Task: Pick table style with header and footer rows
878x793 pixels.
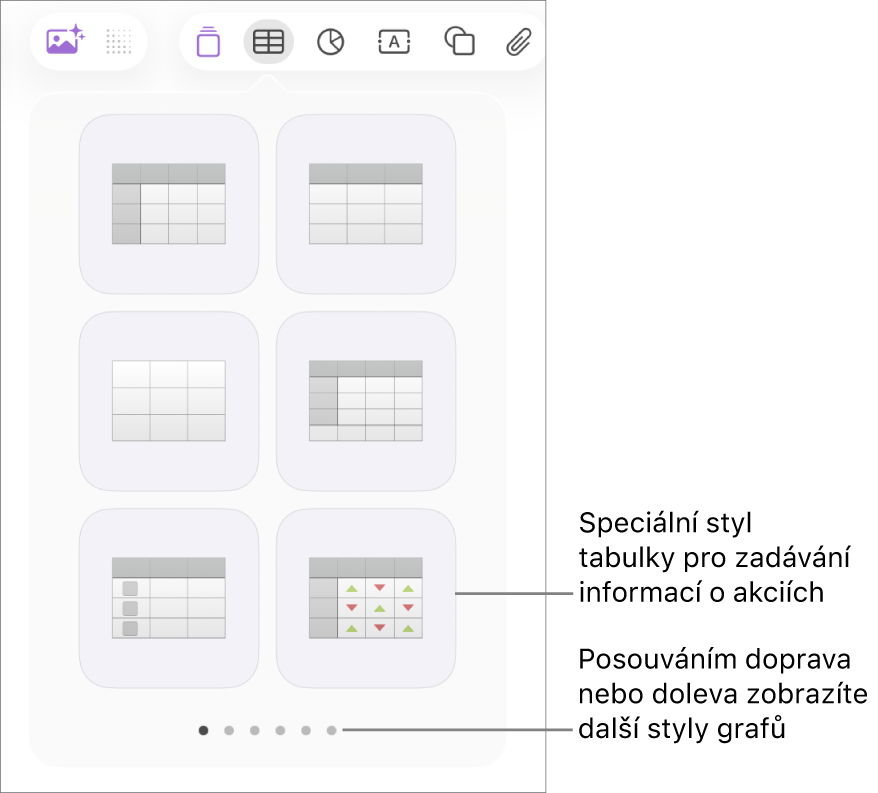Action: pos(366,401)
